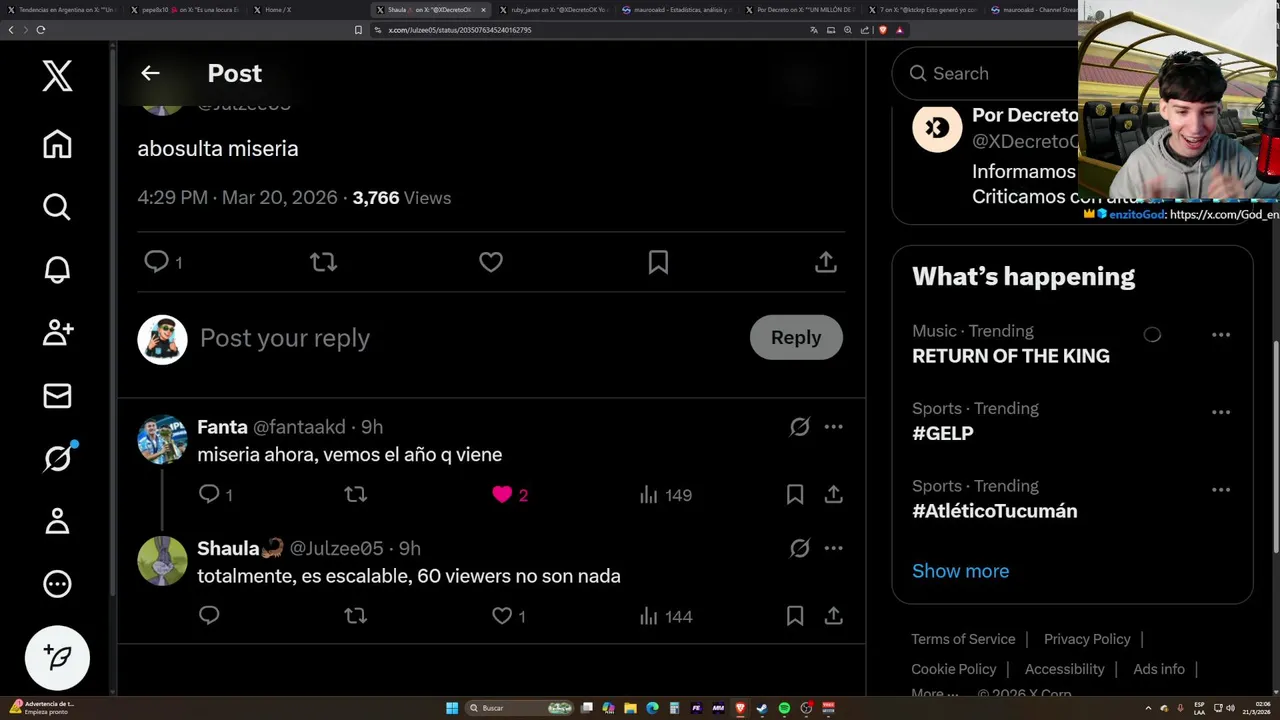Image resolution: width=1280 pixels, height=720 pixels.
Task: Open Windows Start menu
Action: click(452, 708)
